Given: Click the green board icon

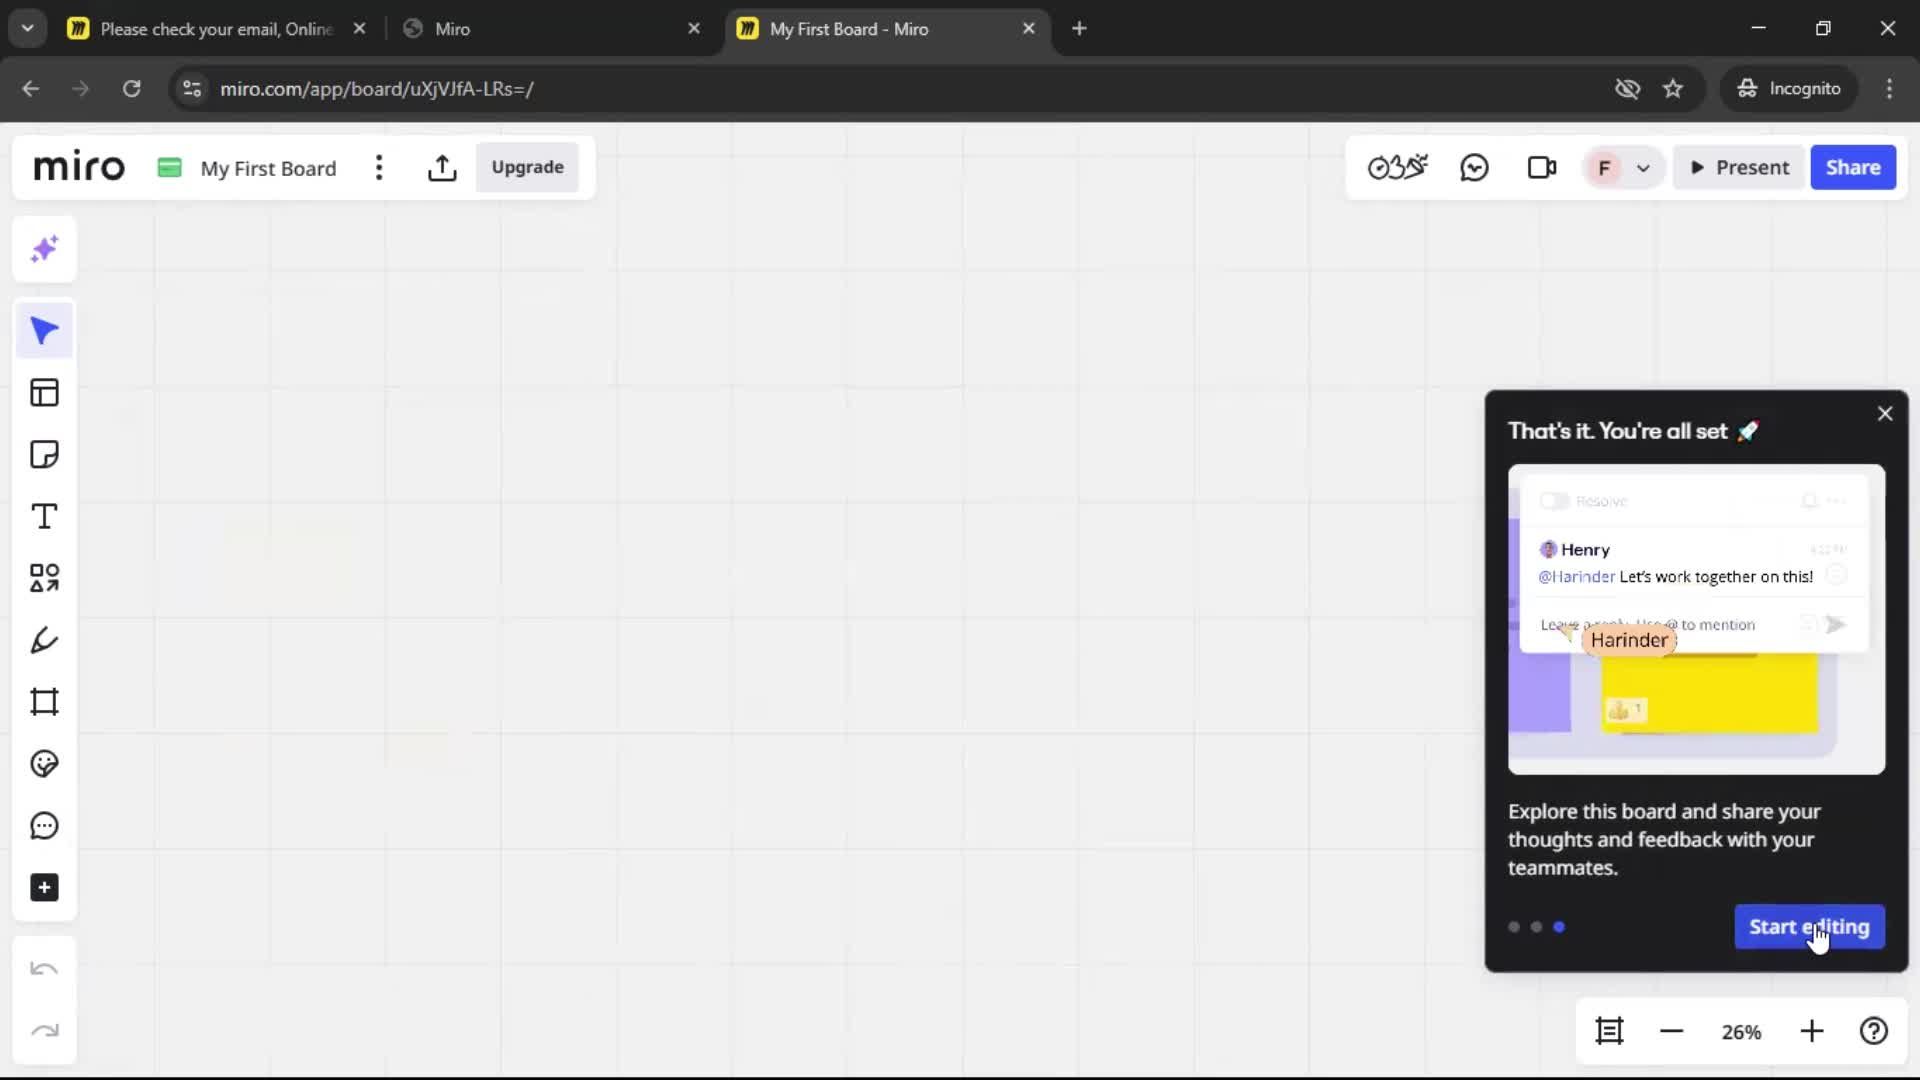Looking at the screenshot, I should coord(169,167).
